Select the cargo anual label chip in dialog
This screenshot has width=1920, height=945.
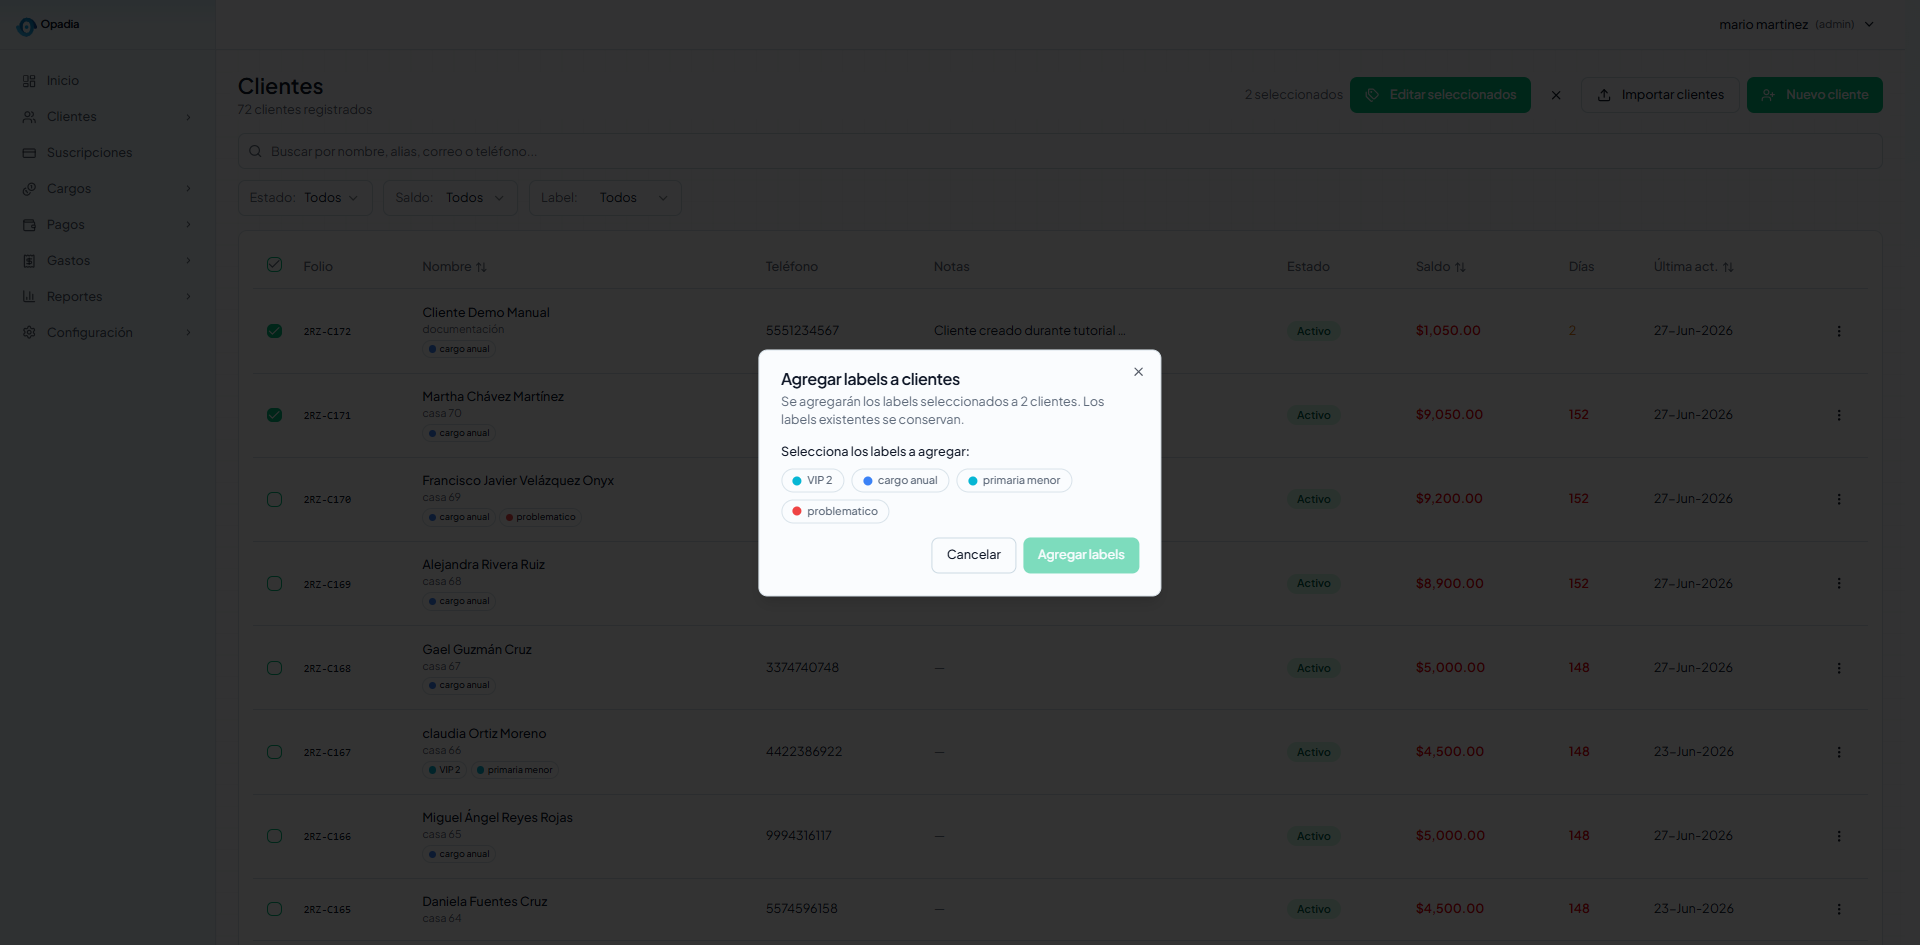tap(900, 481)
